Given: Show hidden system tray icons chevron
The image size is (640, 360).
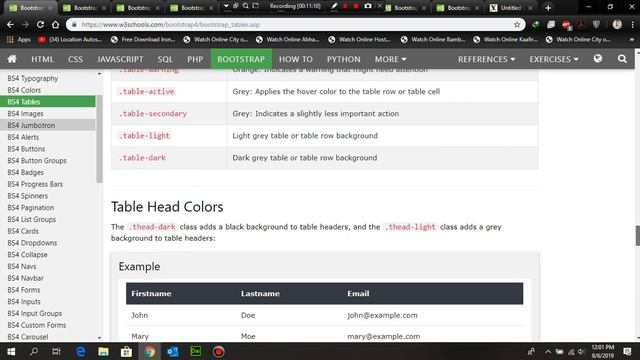Looking at the screenshot, I should pos(548,352).
